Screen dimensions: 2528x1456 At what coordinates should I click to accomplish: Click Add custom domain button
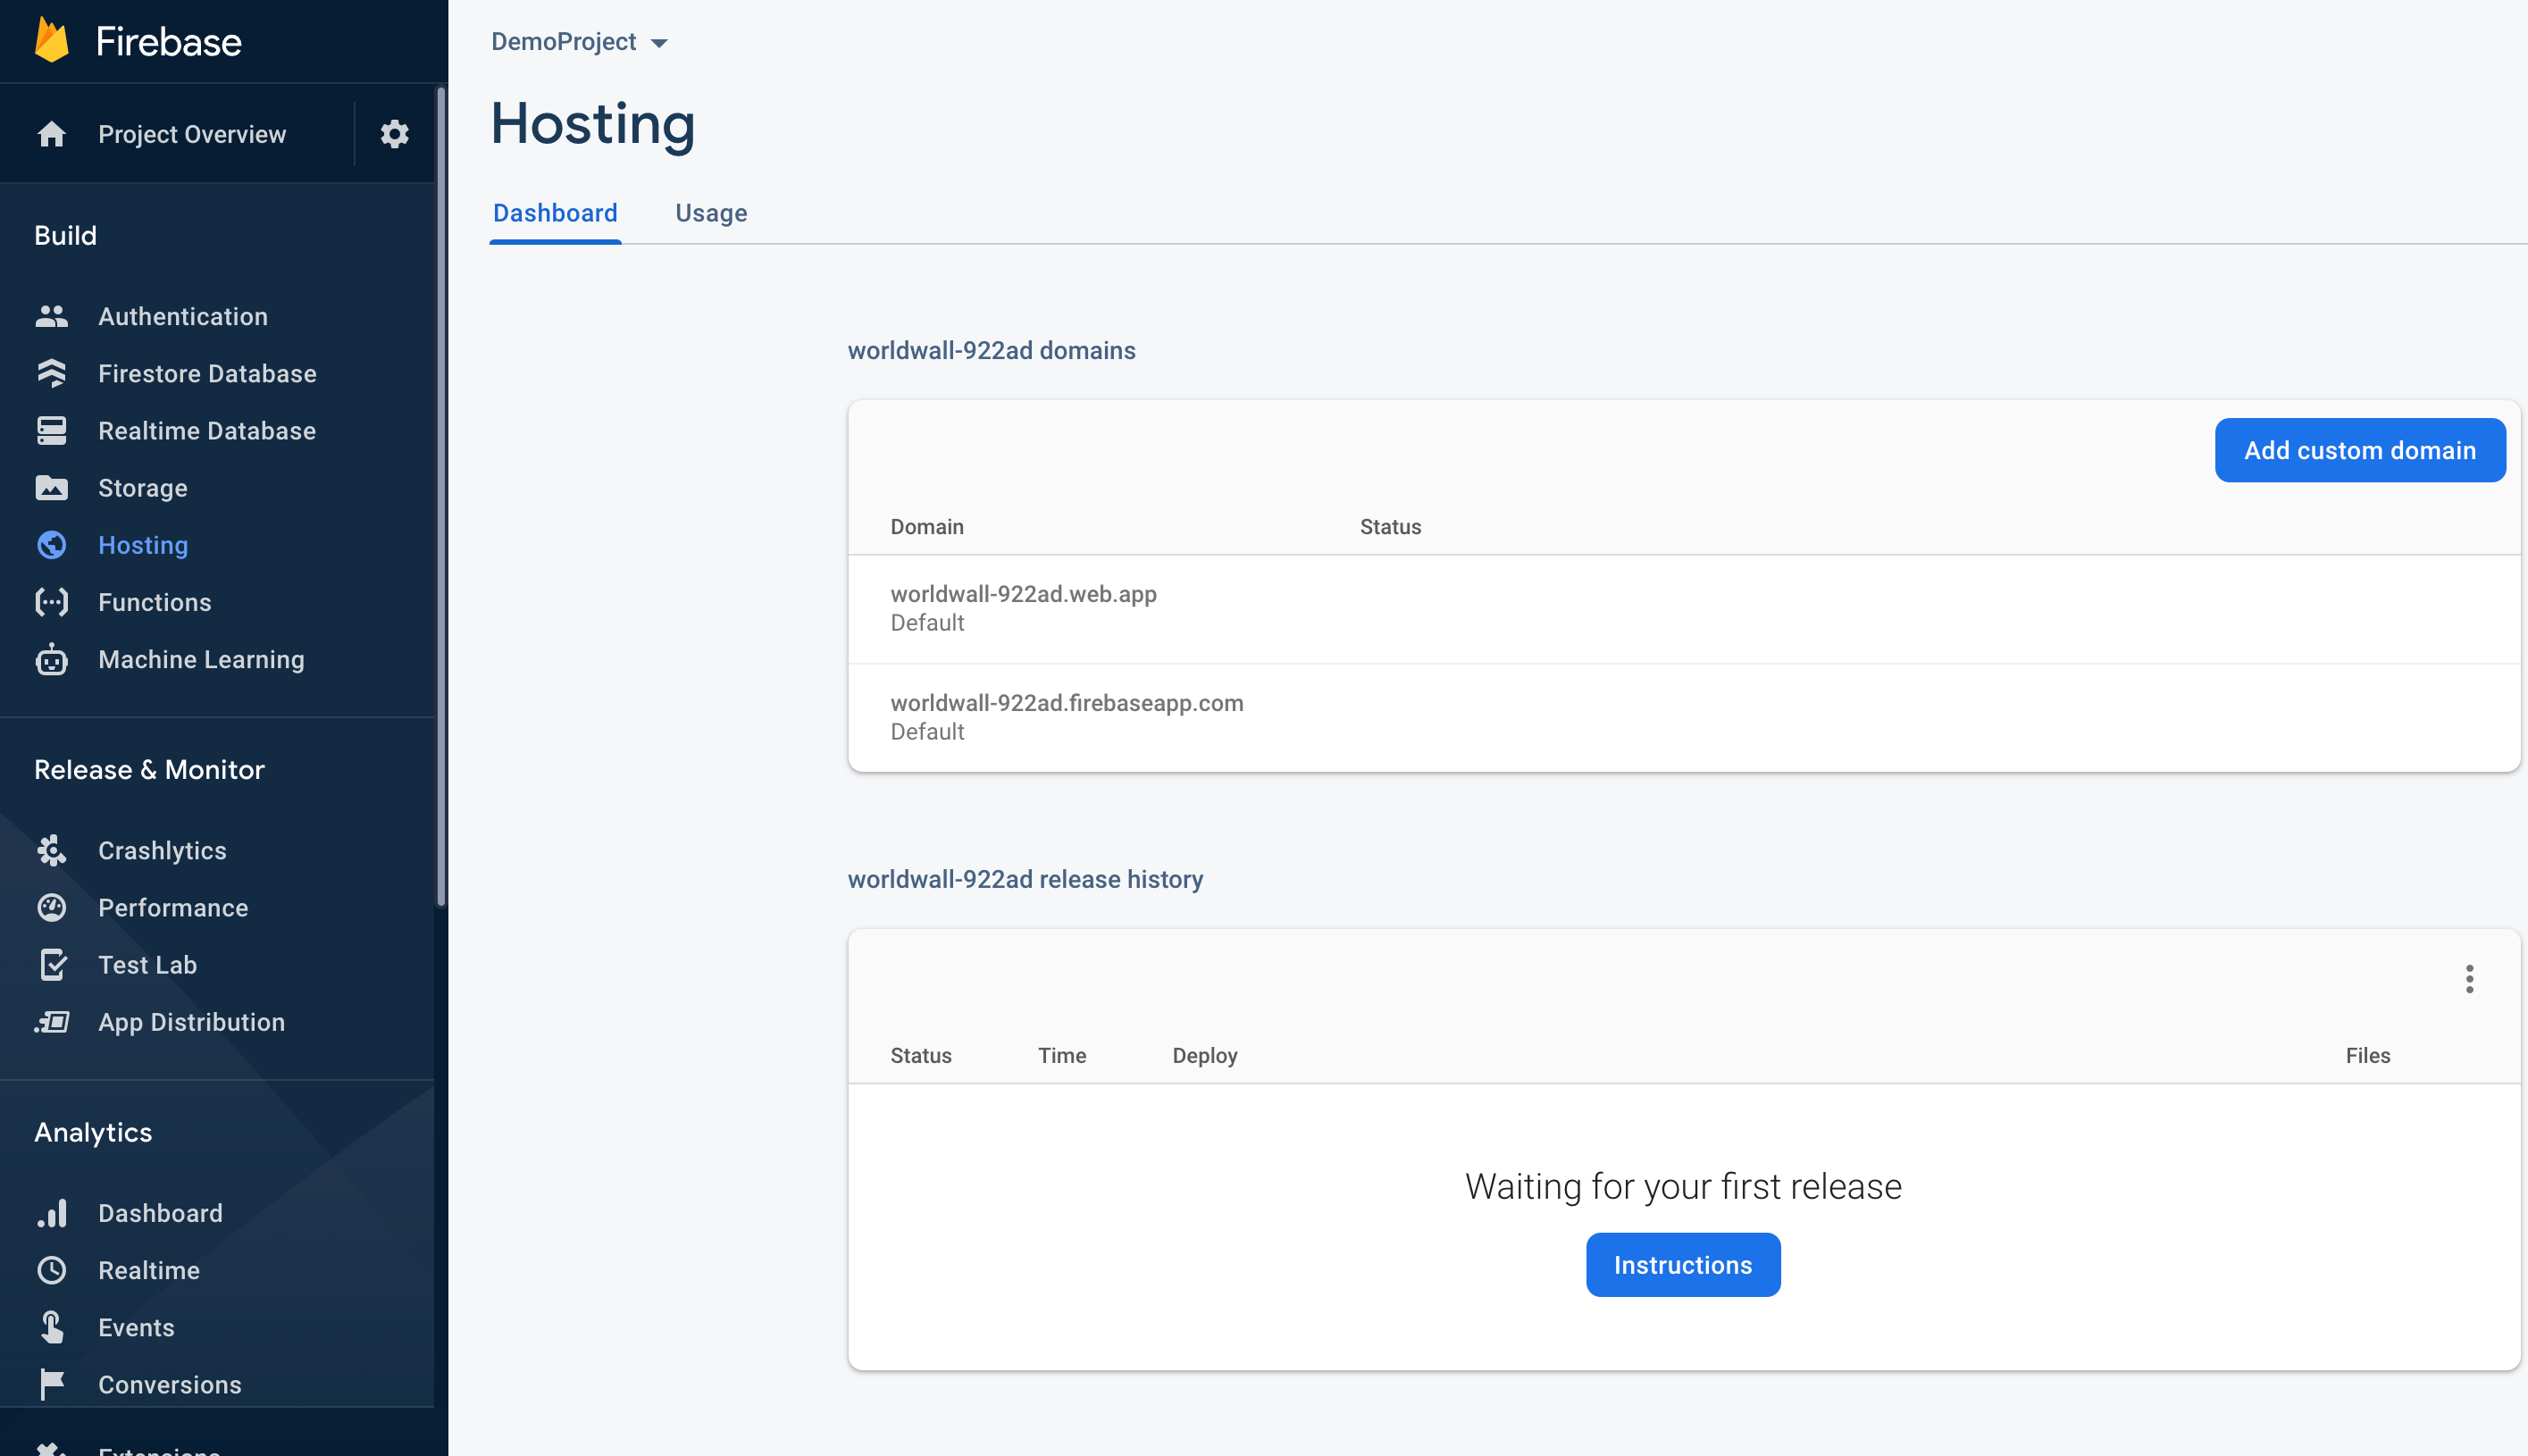pos(2359,450)
